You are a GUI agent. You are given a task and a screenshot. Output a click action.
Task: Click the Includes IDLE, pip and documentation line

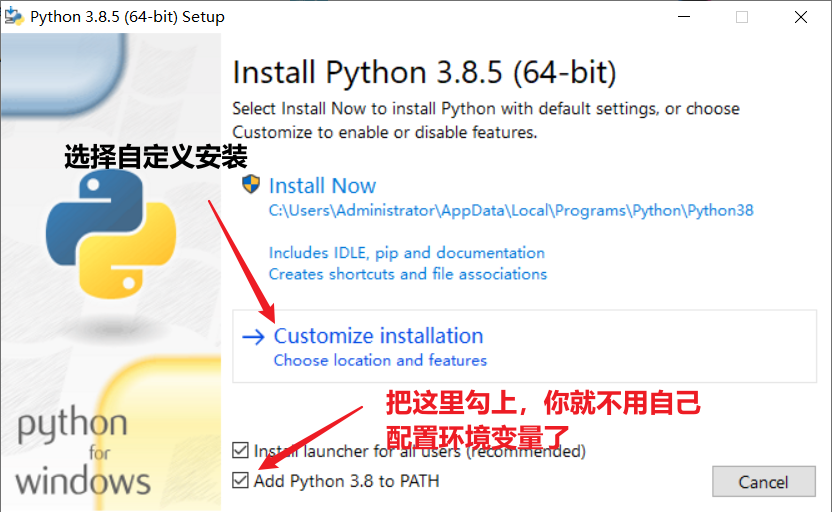(x=406, y=253)
